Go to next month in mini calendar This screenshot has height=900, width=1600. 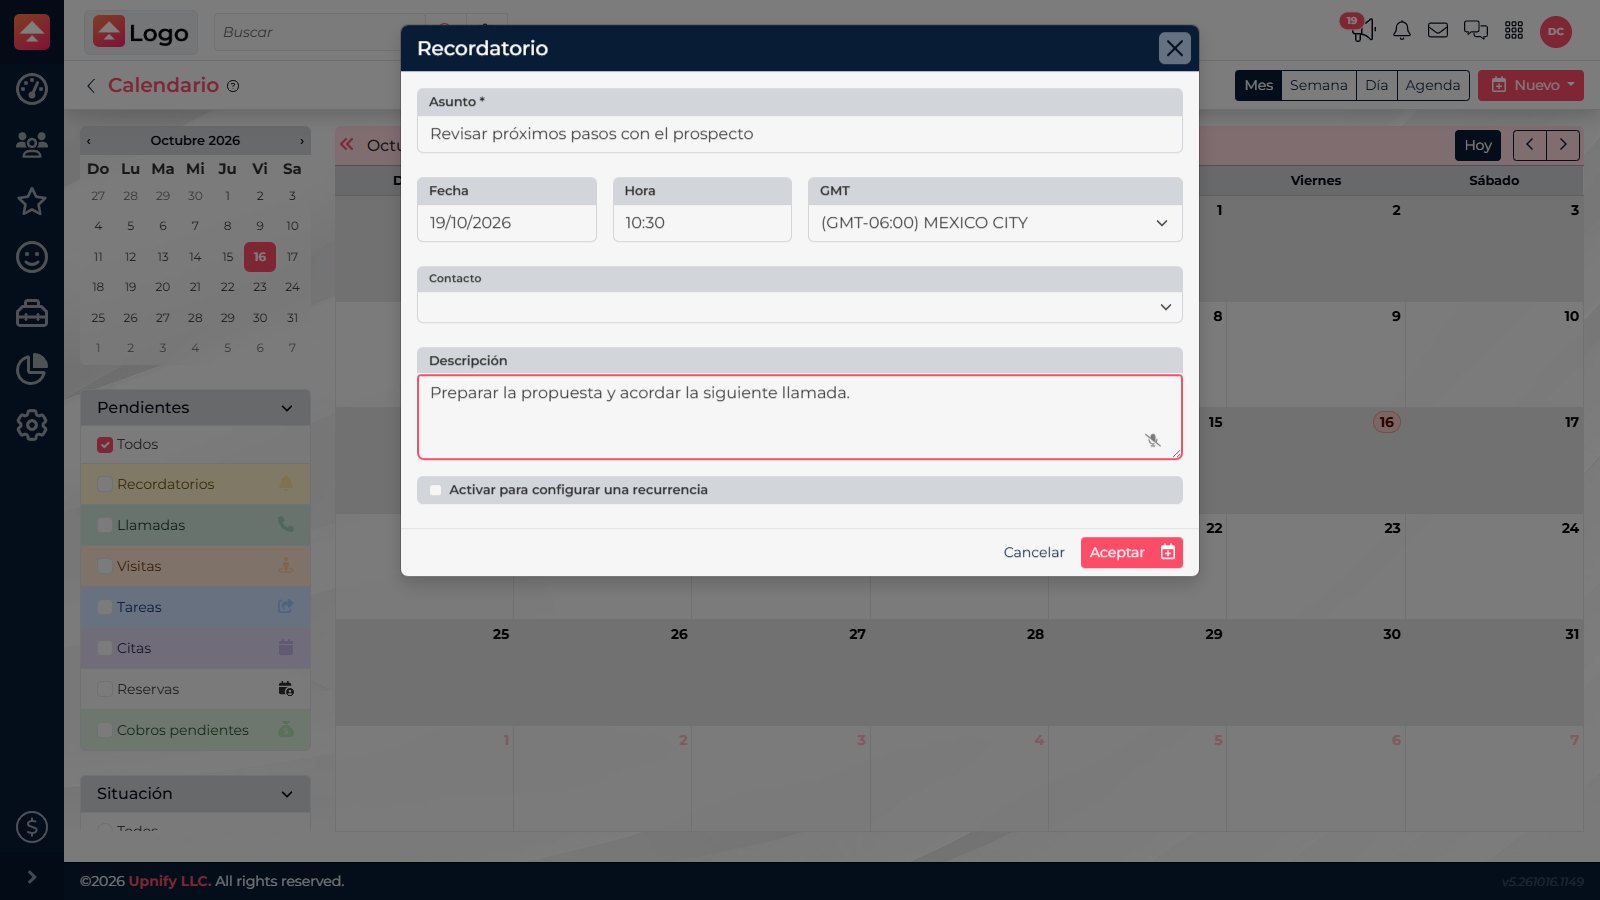click(x=302, y=141)
